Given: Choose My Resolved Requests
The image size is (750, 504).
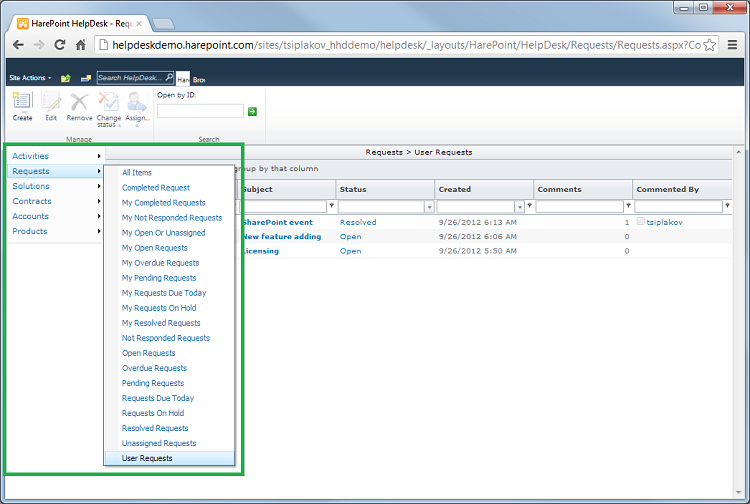Looking at the screenshot, I should click(x=161, y=323).
